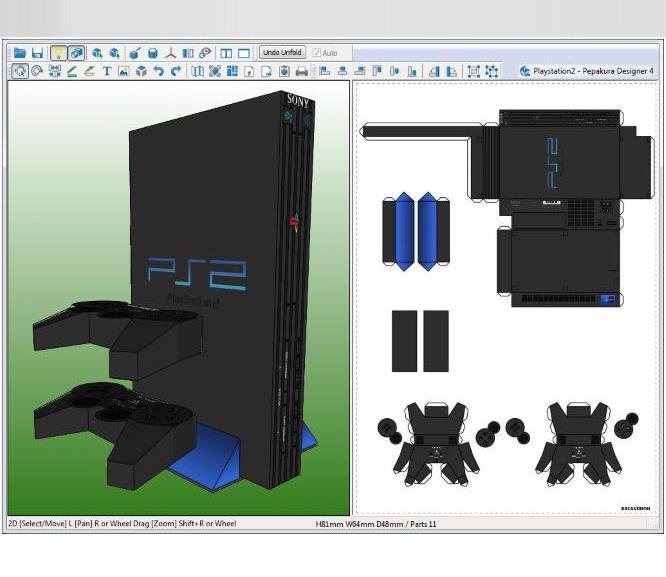Click the Undo Unfold button
Screen dimensions: 666x577
click(282, 52)
